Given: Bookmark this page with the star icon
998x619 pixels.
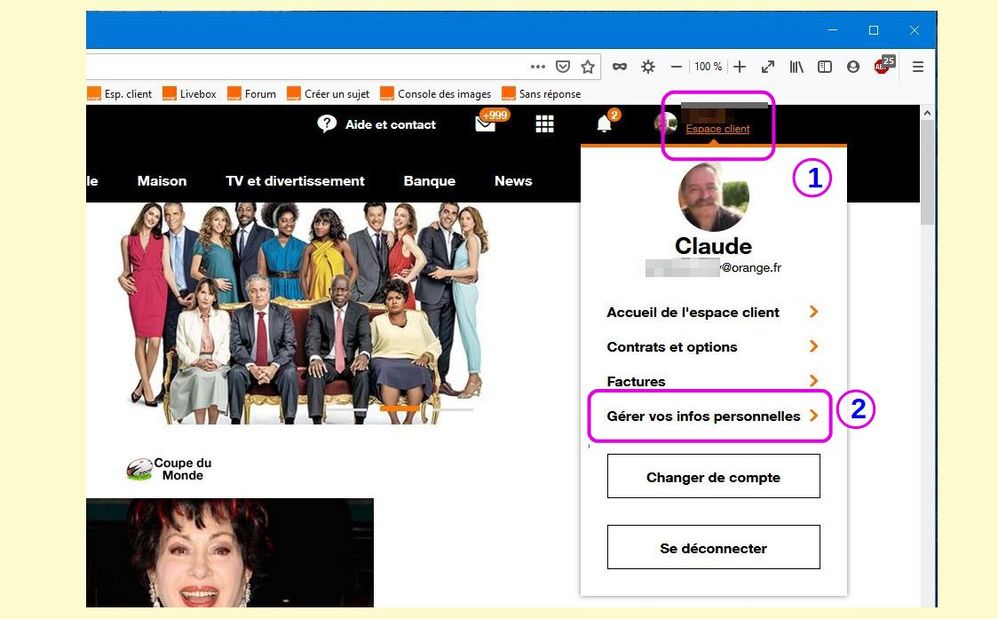Looking at the screenshot, I should point(588,67).
